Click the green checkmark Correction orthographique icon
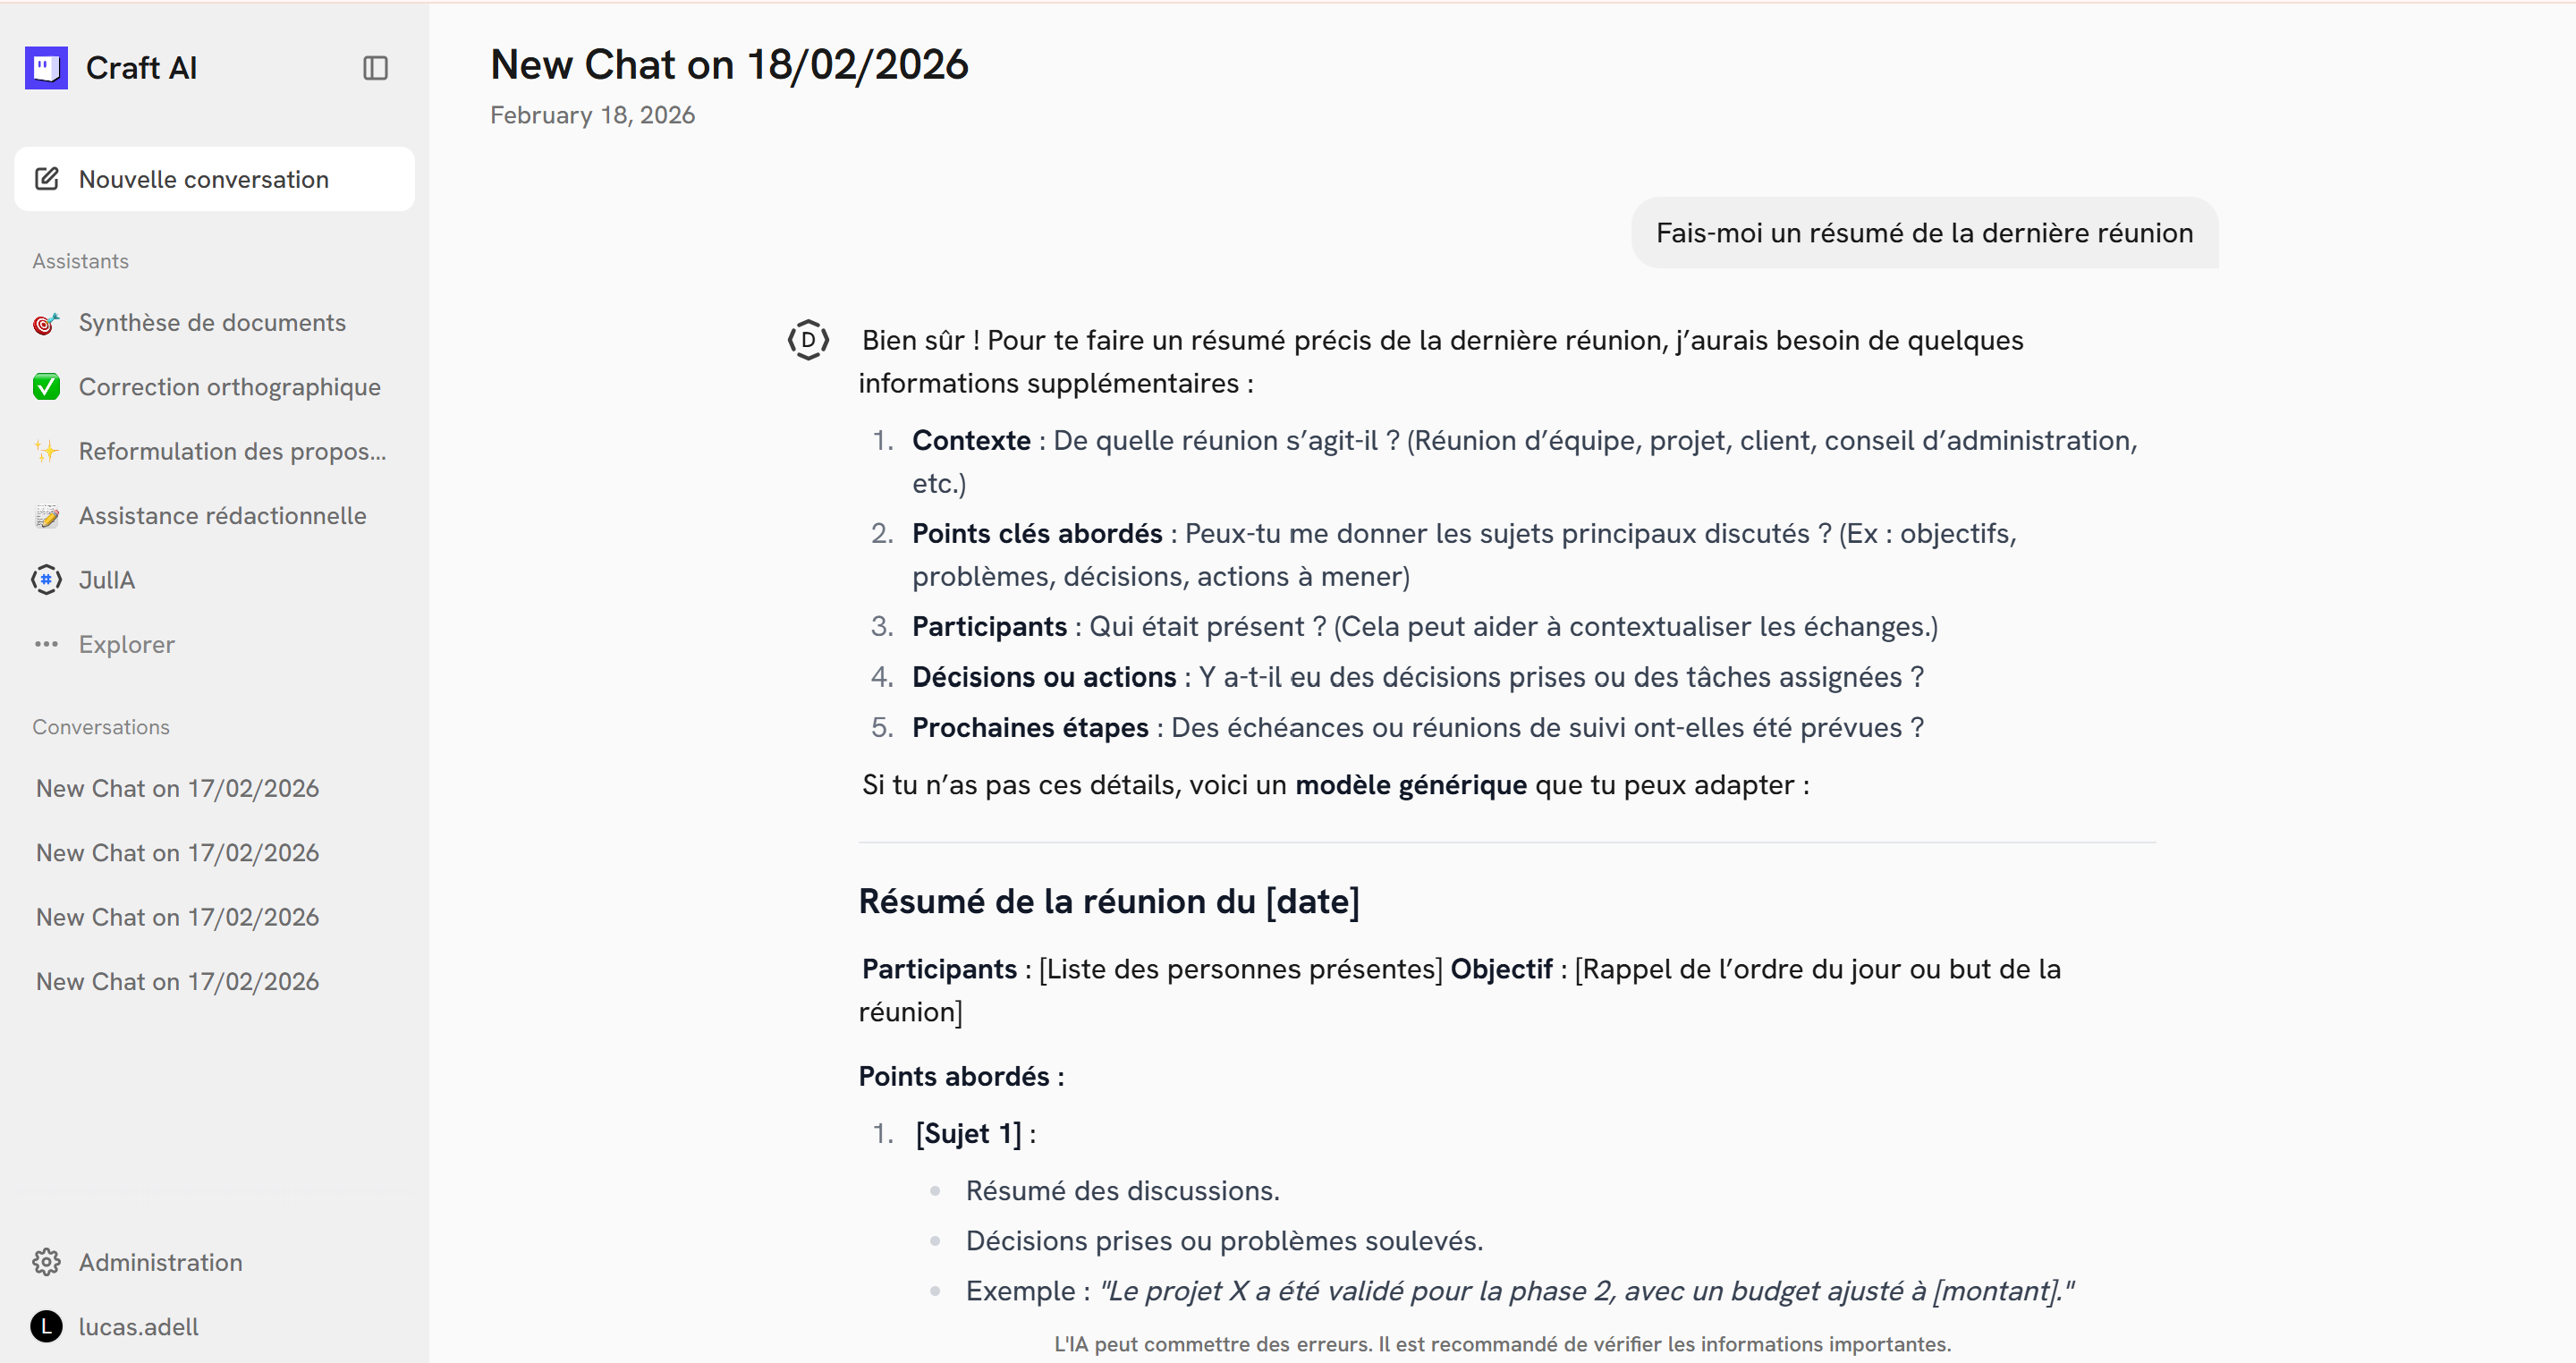 46,387
